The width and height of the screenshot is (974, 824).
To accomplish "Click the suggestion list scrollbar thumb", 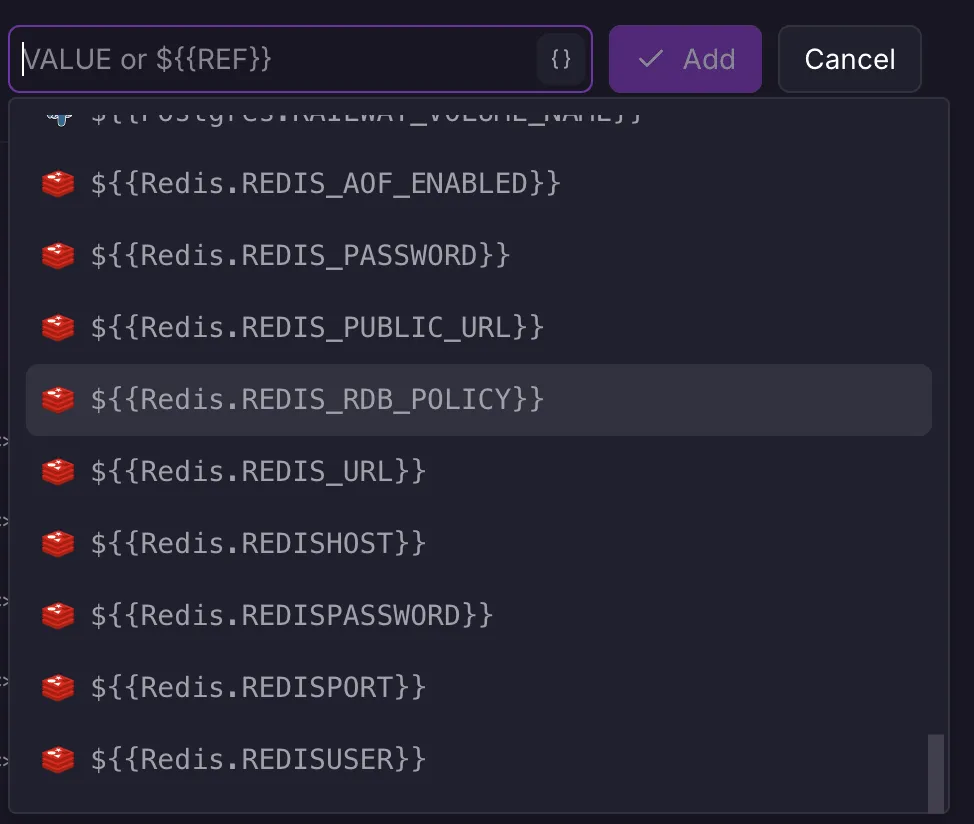I will (x=935, y=773).
